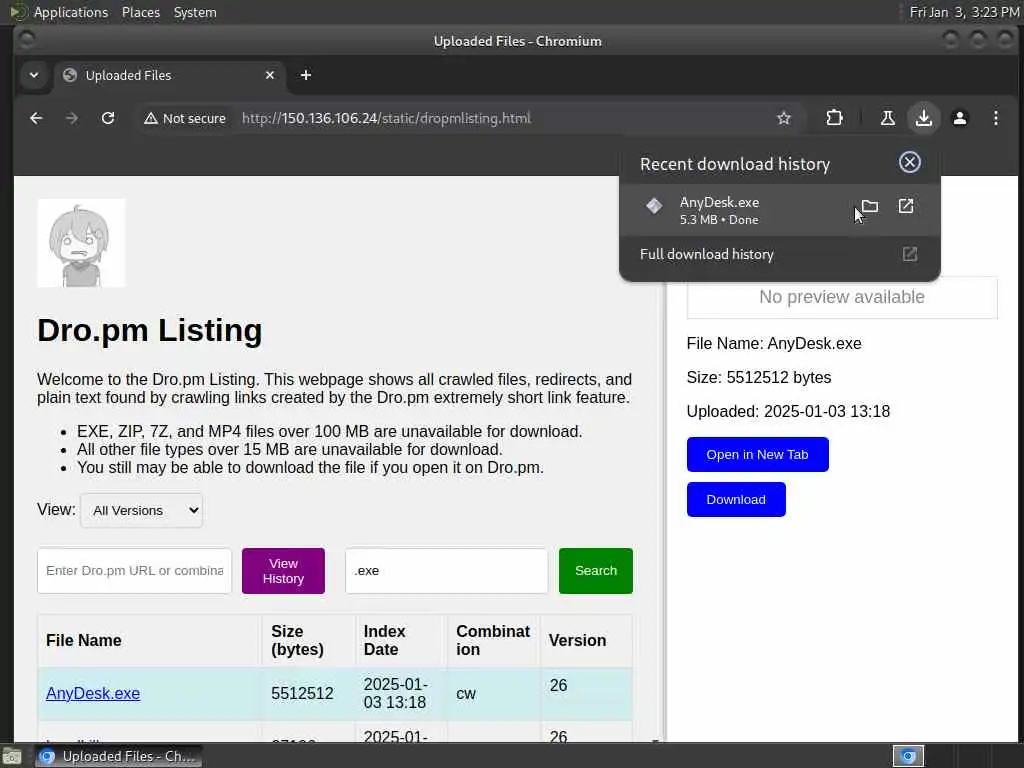Open Full download history
This screenshot has width=1024, height=768.
coord(779,254)
